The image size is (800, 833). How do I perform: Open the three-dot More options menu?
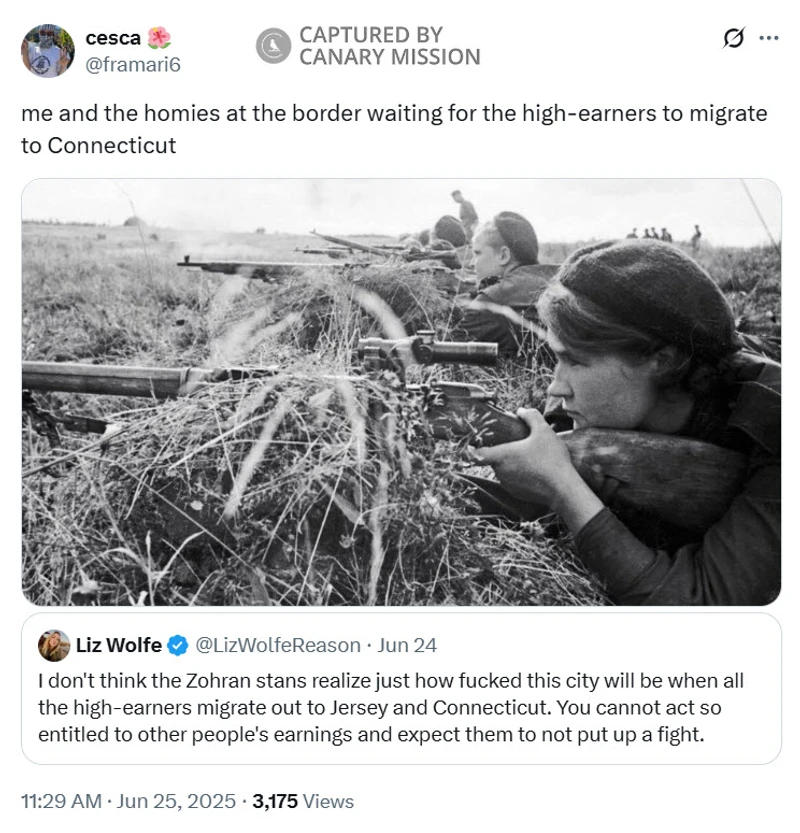click(768, 38)
